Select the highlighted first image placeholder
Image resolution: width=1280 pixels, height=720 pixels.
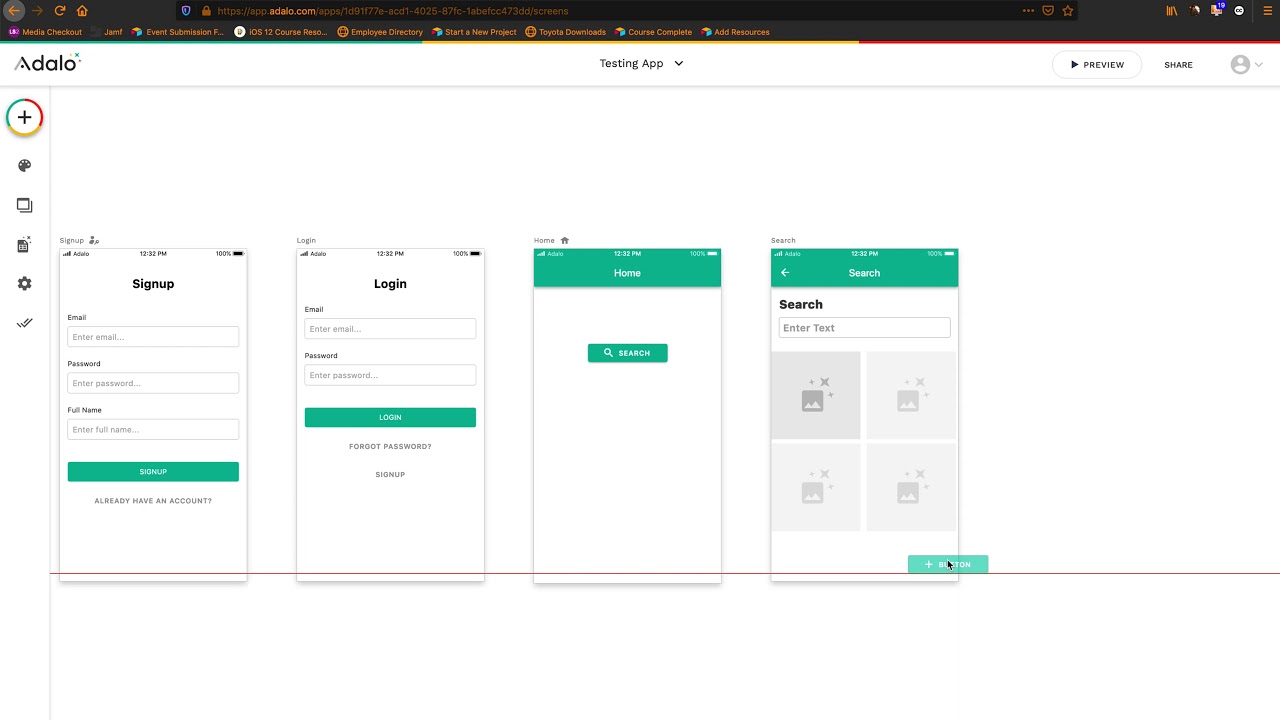(x=815, y=395)
